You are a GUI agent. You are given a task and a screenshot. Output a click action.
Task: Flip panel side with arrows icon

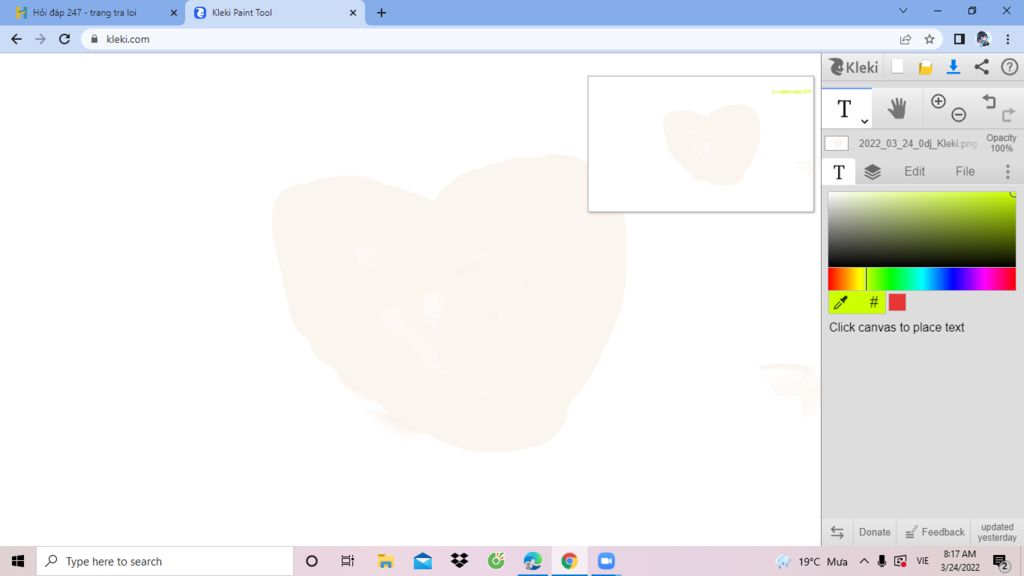pyautogui.click(x=837, y=532)
